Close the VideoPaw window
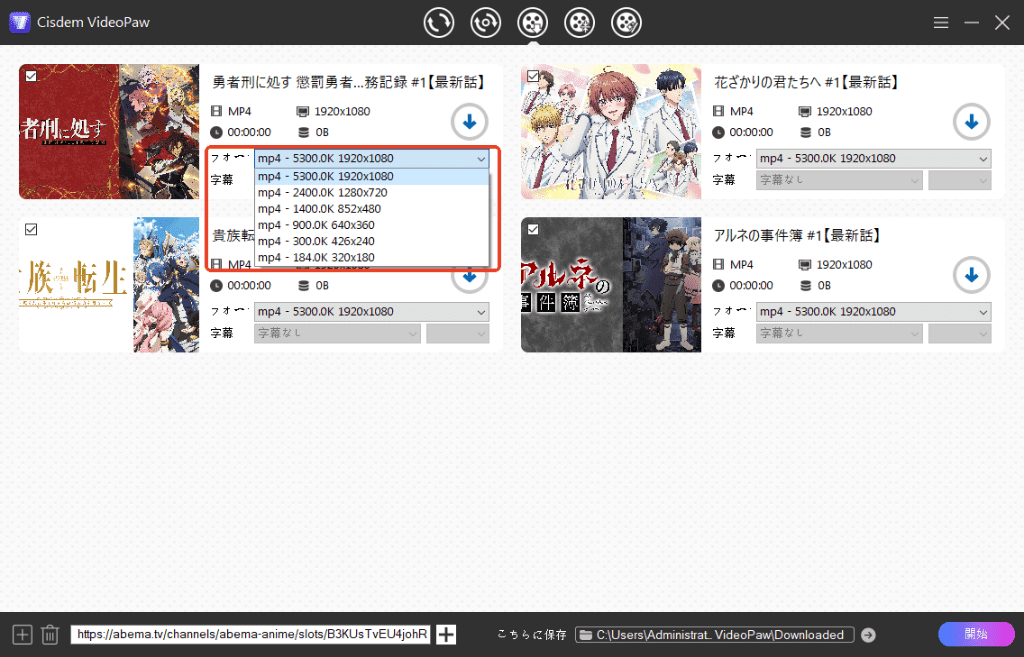 (x=1002, y=23)
